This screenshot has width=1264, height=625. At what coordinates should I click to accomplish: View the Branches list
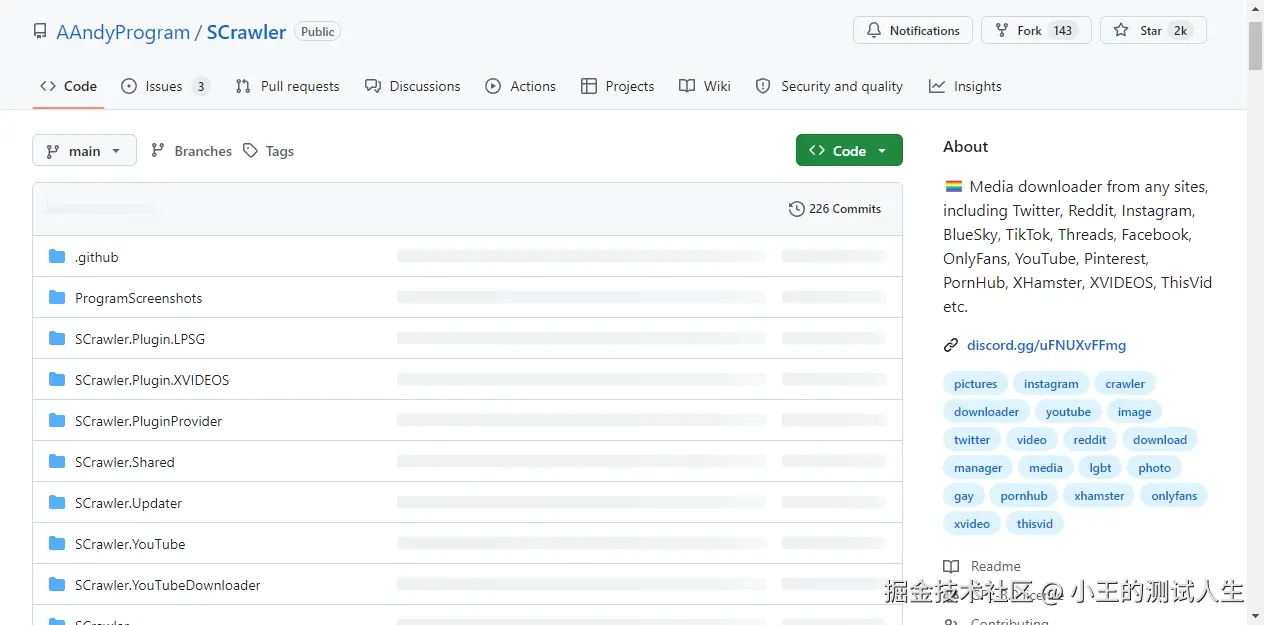(191, 151)
